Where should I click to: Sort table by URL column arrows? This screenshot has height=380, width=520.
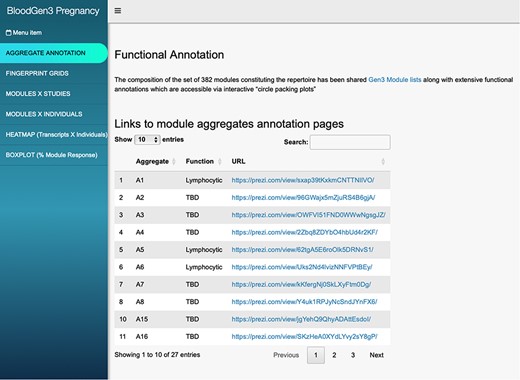pyautogui.click(x=383, y=162)
